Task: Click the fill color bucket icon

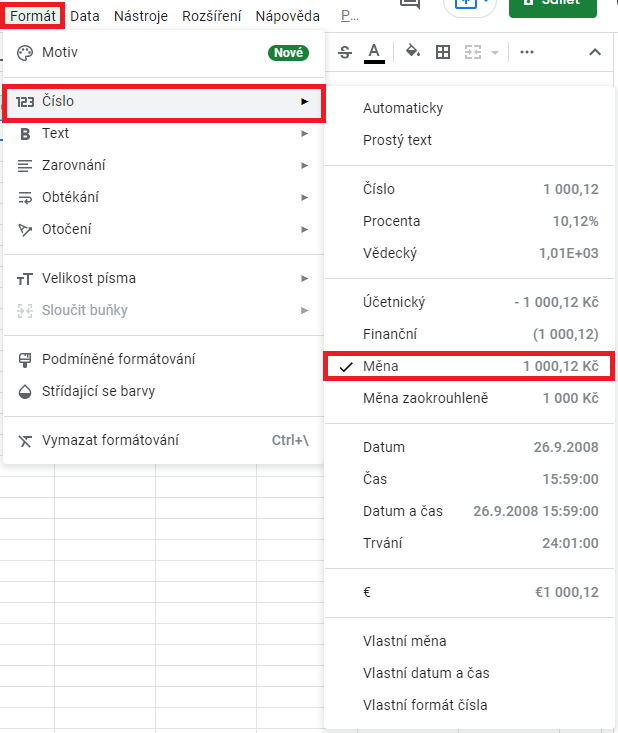Action: pos(412,52)
